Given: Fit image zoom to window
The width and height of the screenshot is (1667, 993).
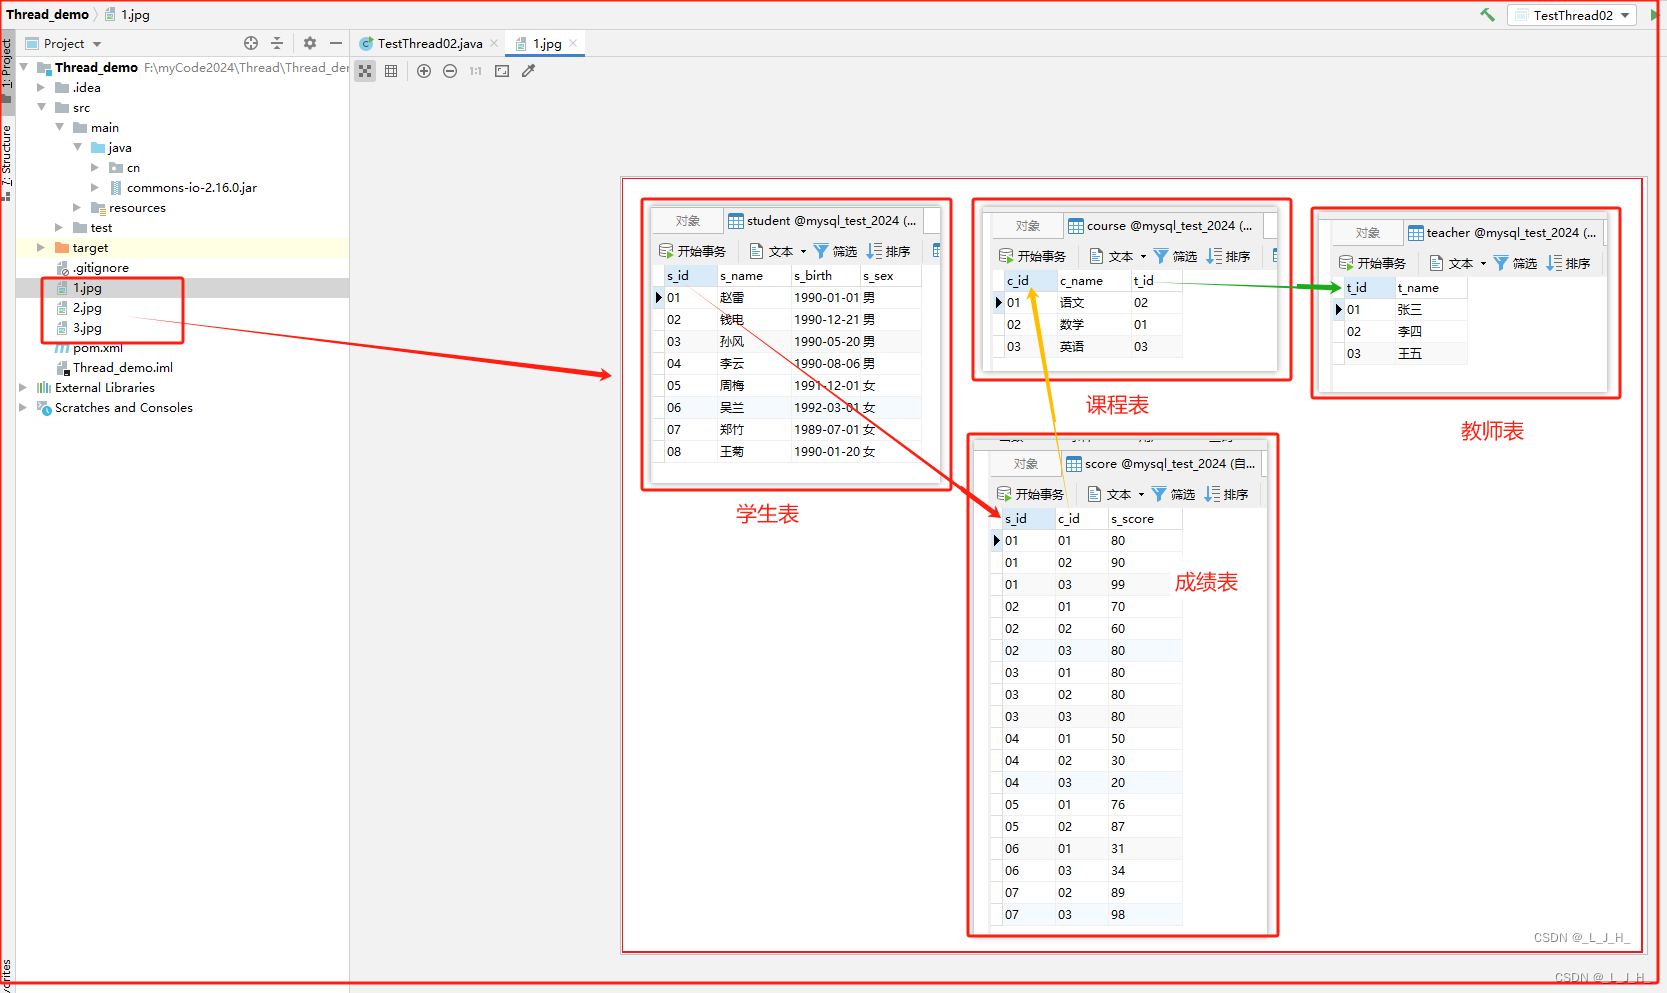Looking at the screenshot, I should [x=502, y=71].
